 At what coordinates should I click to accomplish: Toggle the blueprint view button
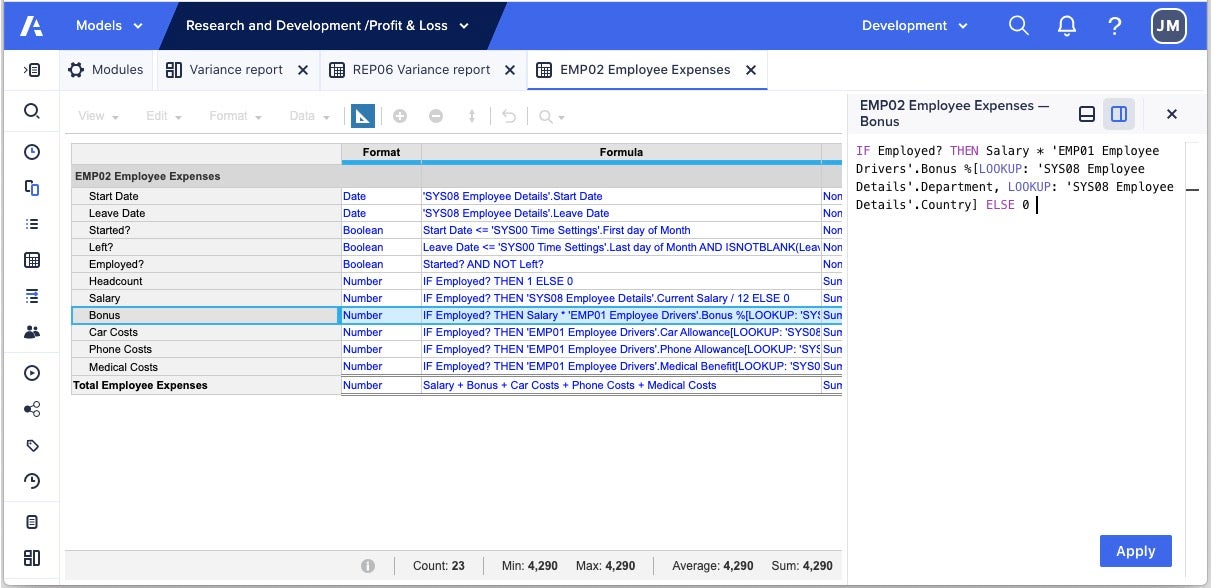coord(362,116)
